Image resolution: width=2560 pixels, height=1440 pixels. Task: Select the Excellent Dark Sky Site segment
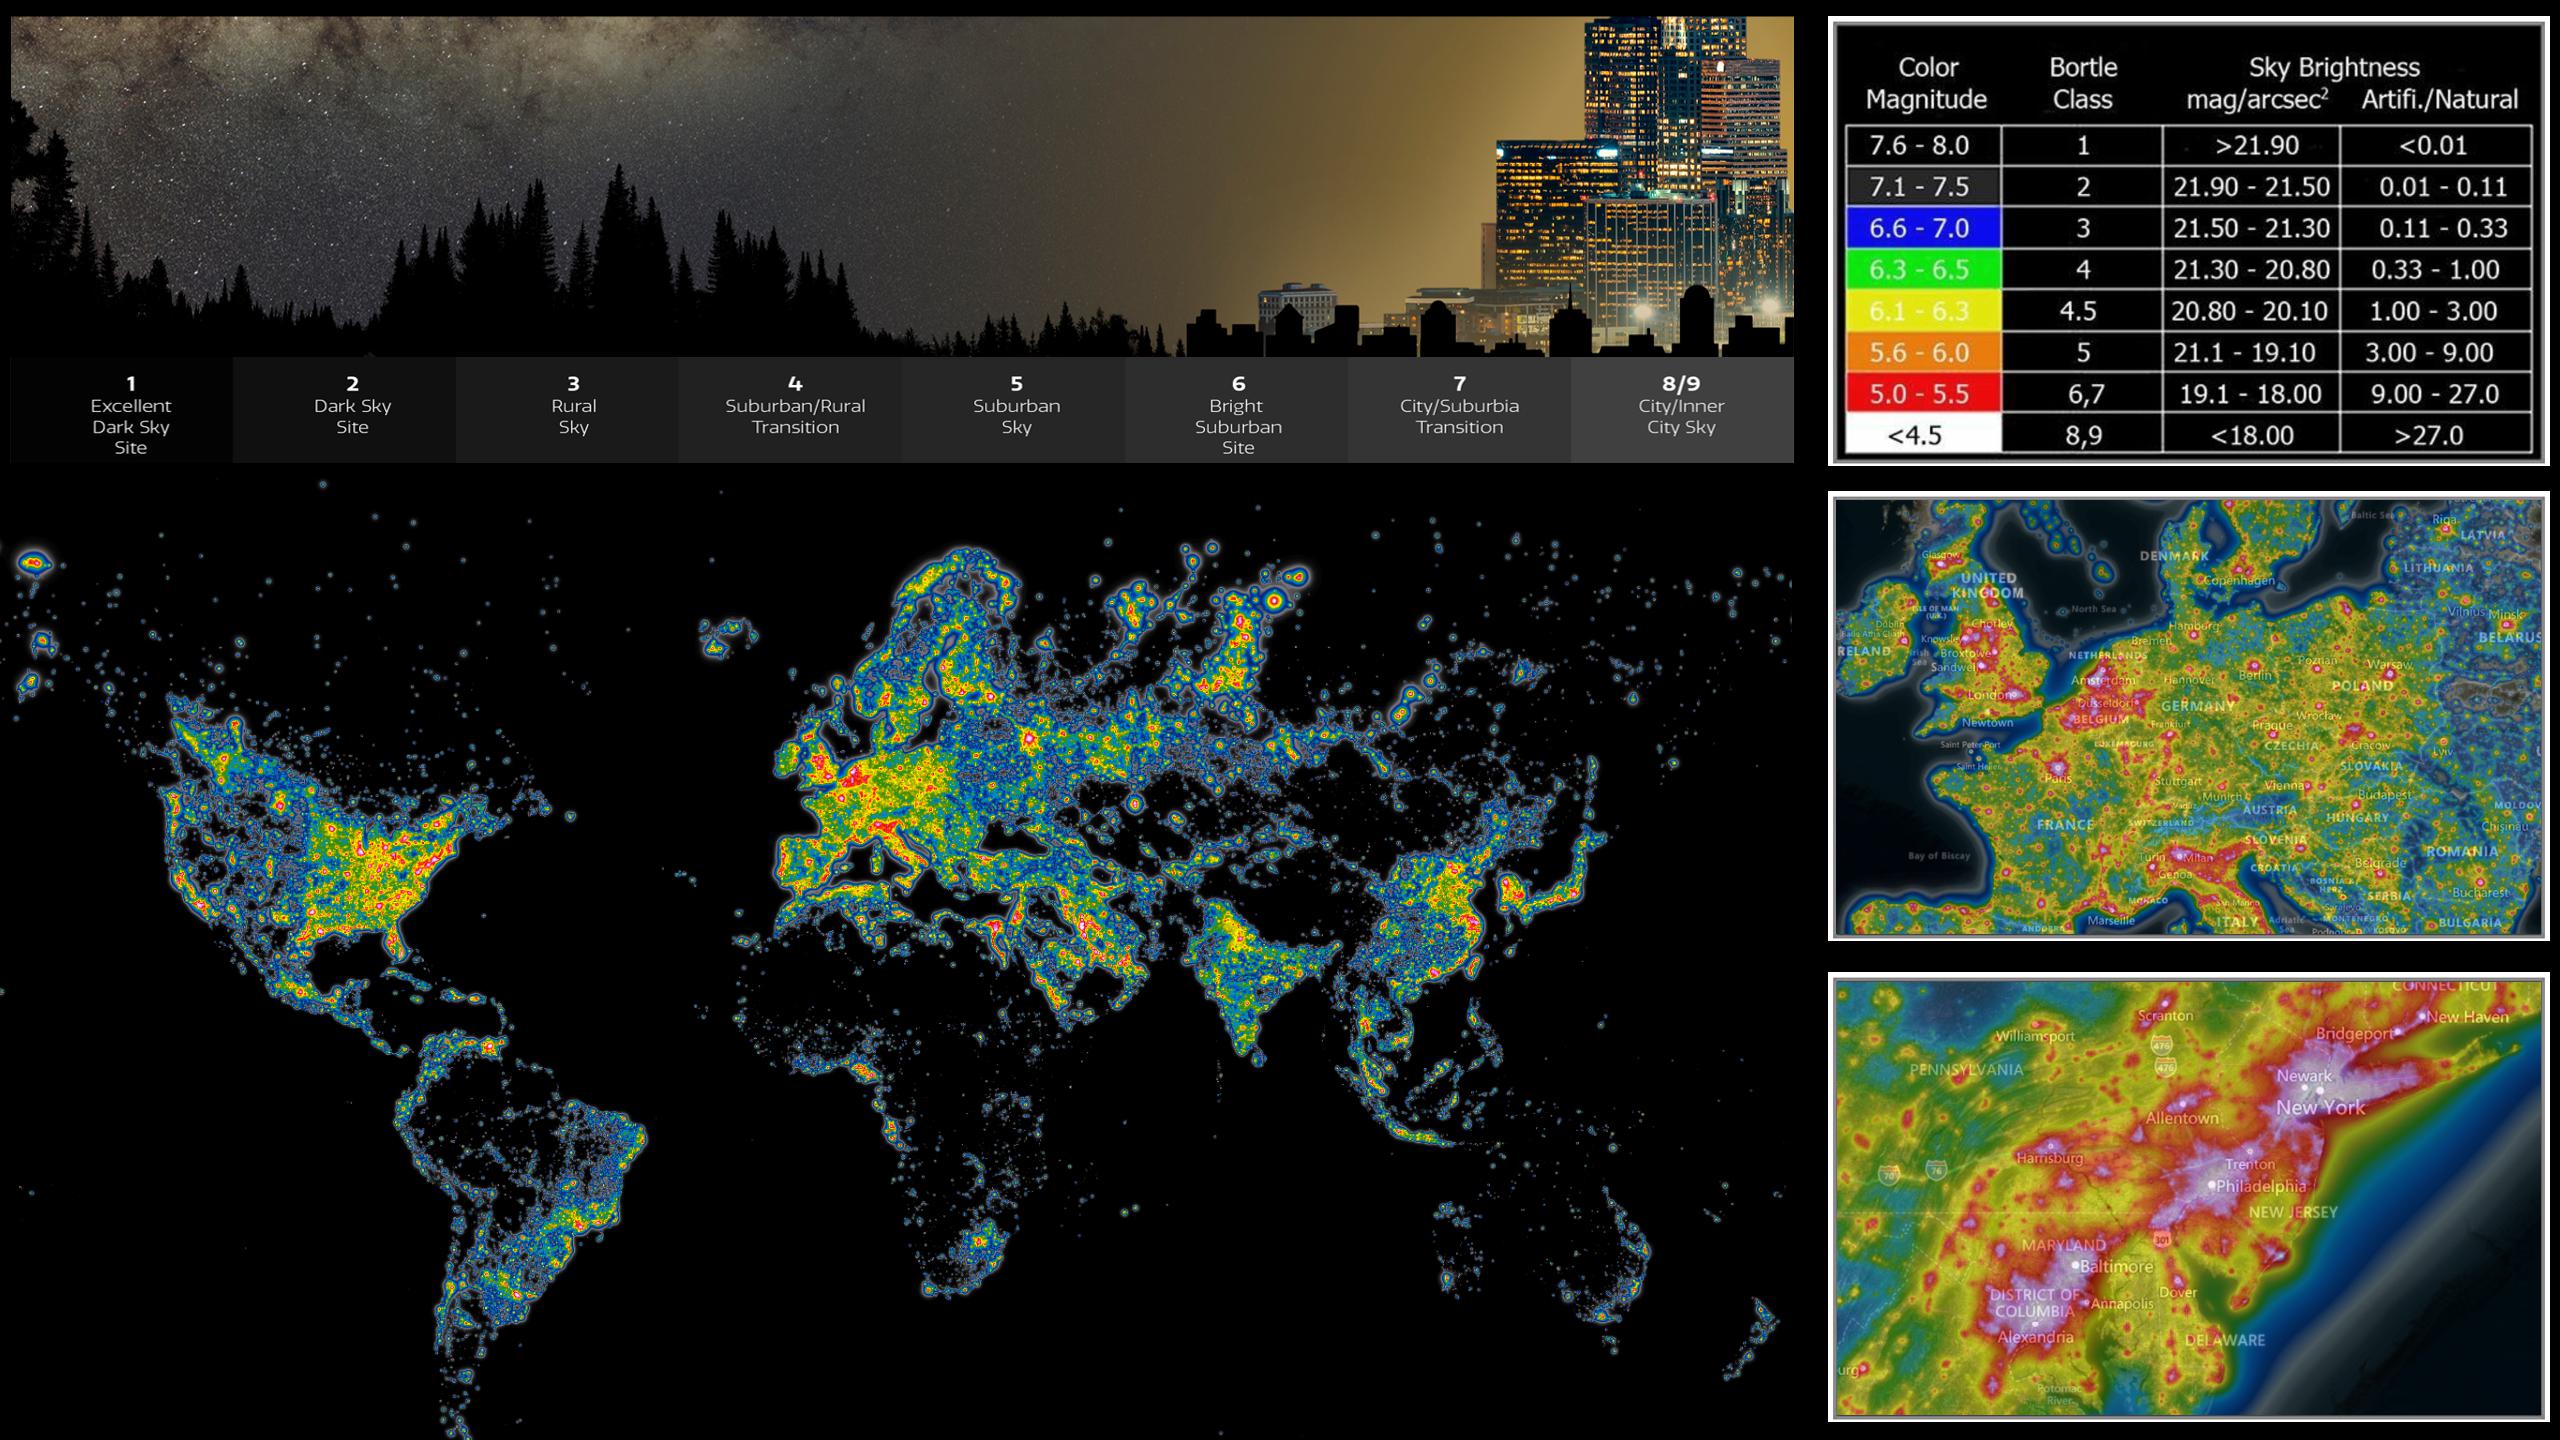(131, 412)
